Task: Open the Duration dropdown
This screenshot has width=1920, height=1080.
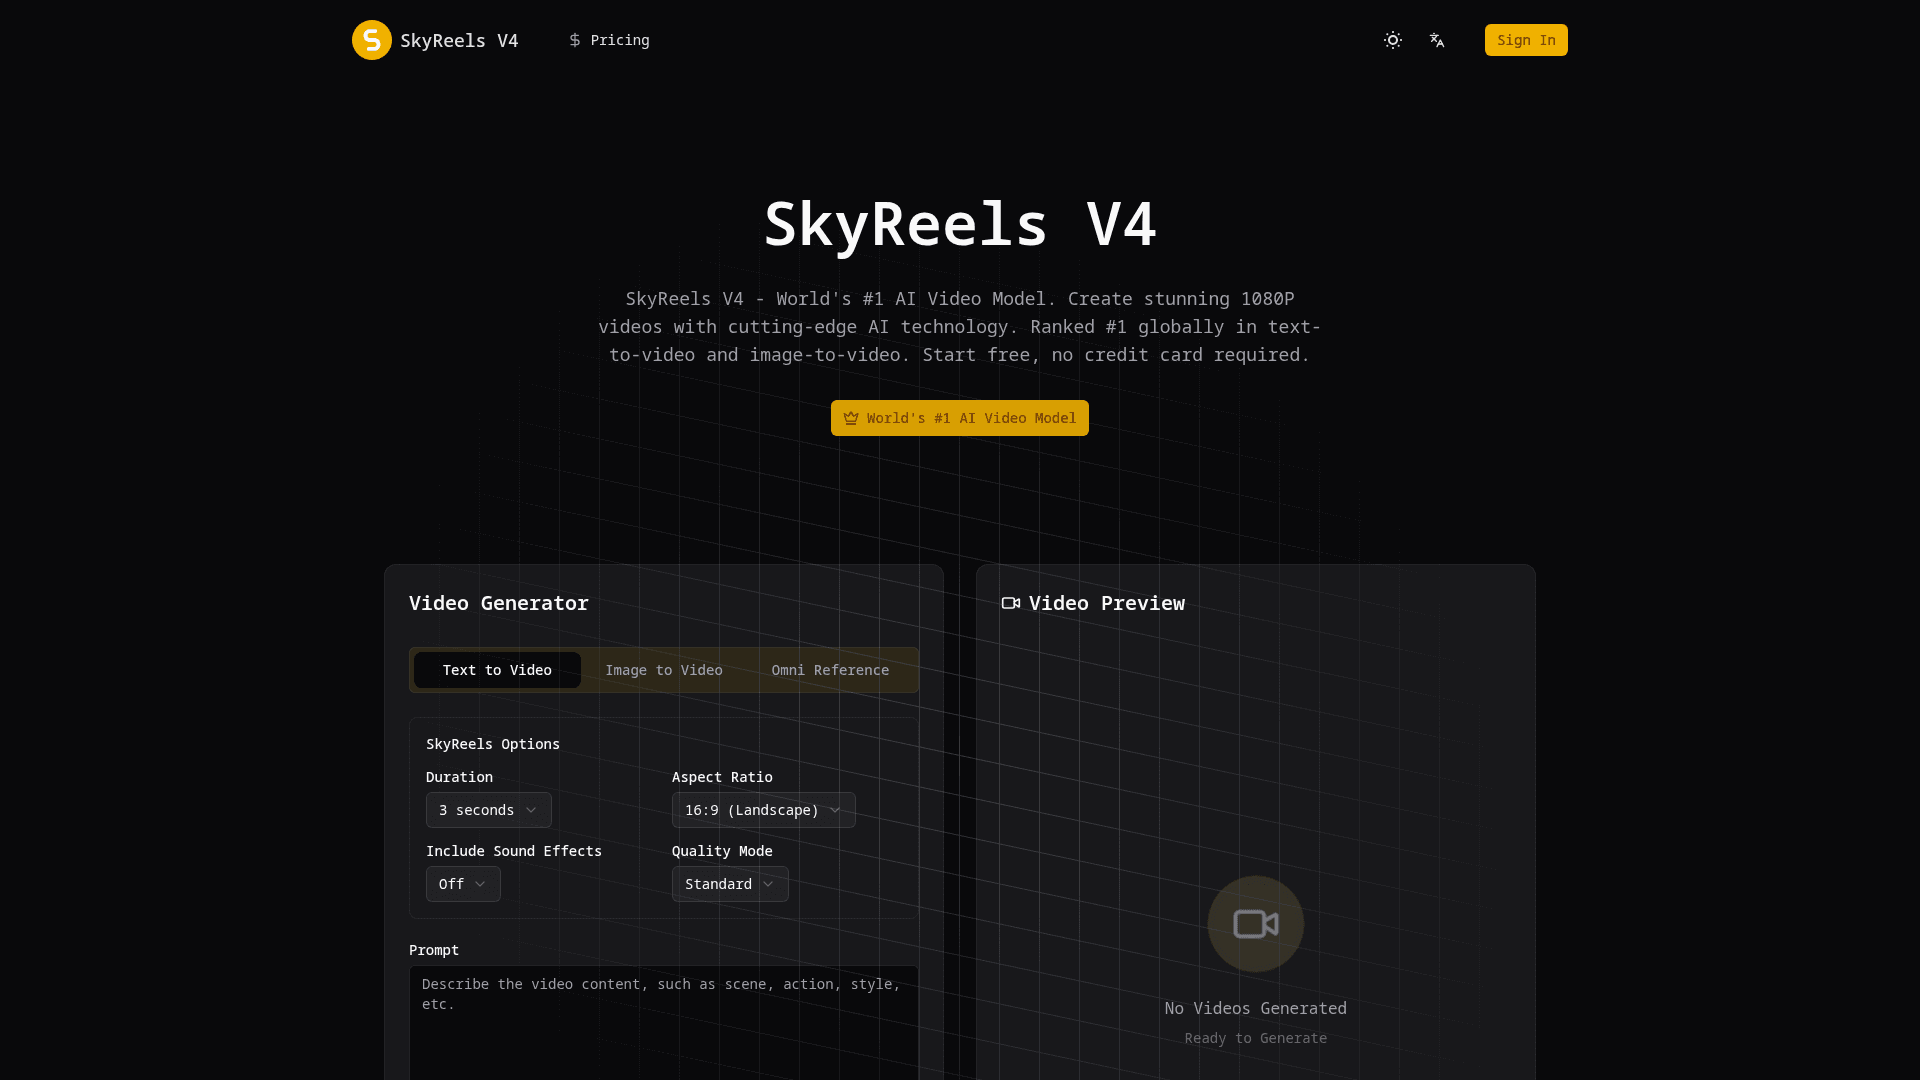Action: (488, 810)
